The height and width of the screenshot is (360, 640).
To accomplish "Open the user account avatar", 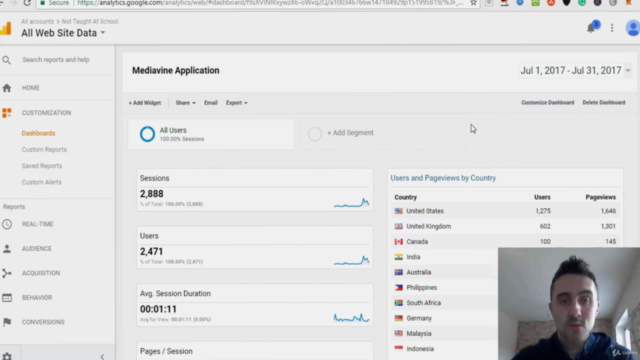I will [632, 28].
